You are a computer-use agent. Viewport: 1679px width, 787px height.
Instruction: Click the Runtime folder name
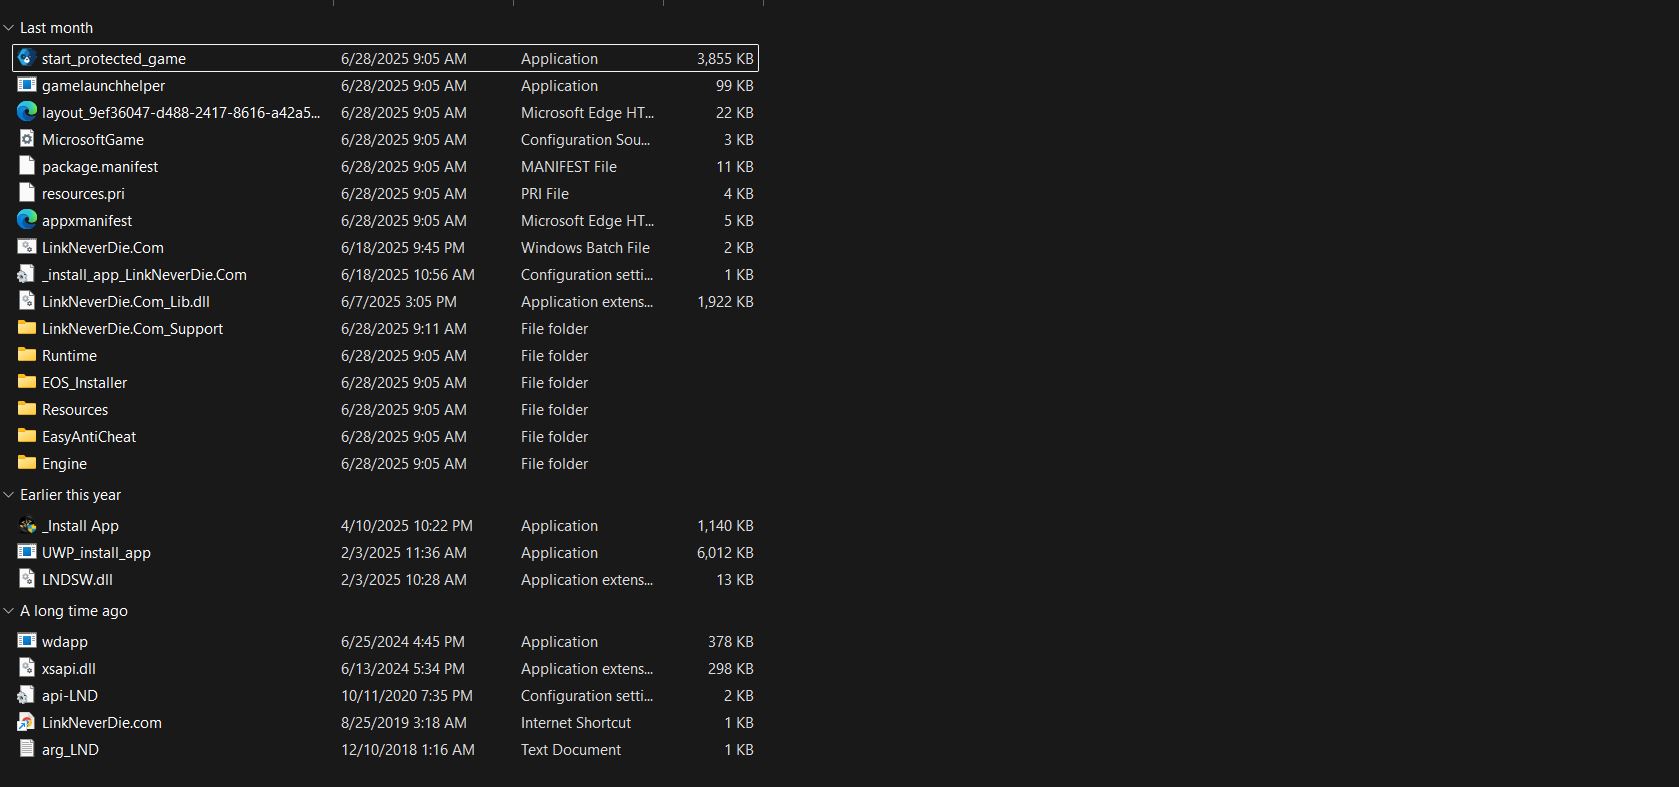point(69,356)
